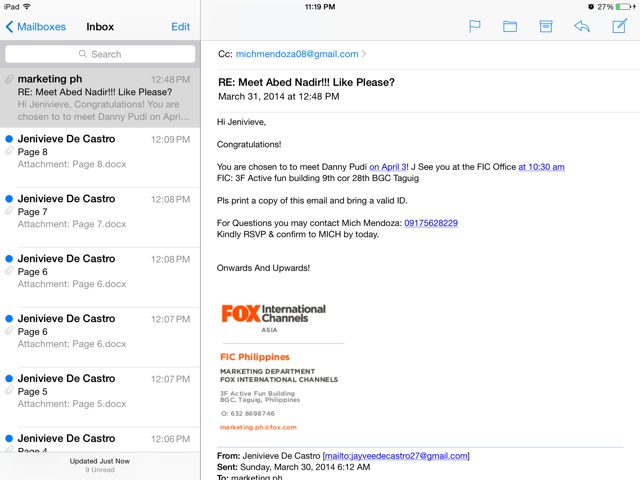
Task: Tap the paperclip icon on Page 8 email
Action: click(x=9, y=151)
